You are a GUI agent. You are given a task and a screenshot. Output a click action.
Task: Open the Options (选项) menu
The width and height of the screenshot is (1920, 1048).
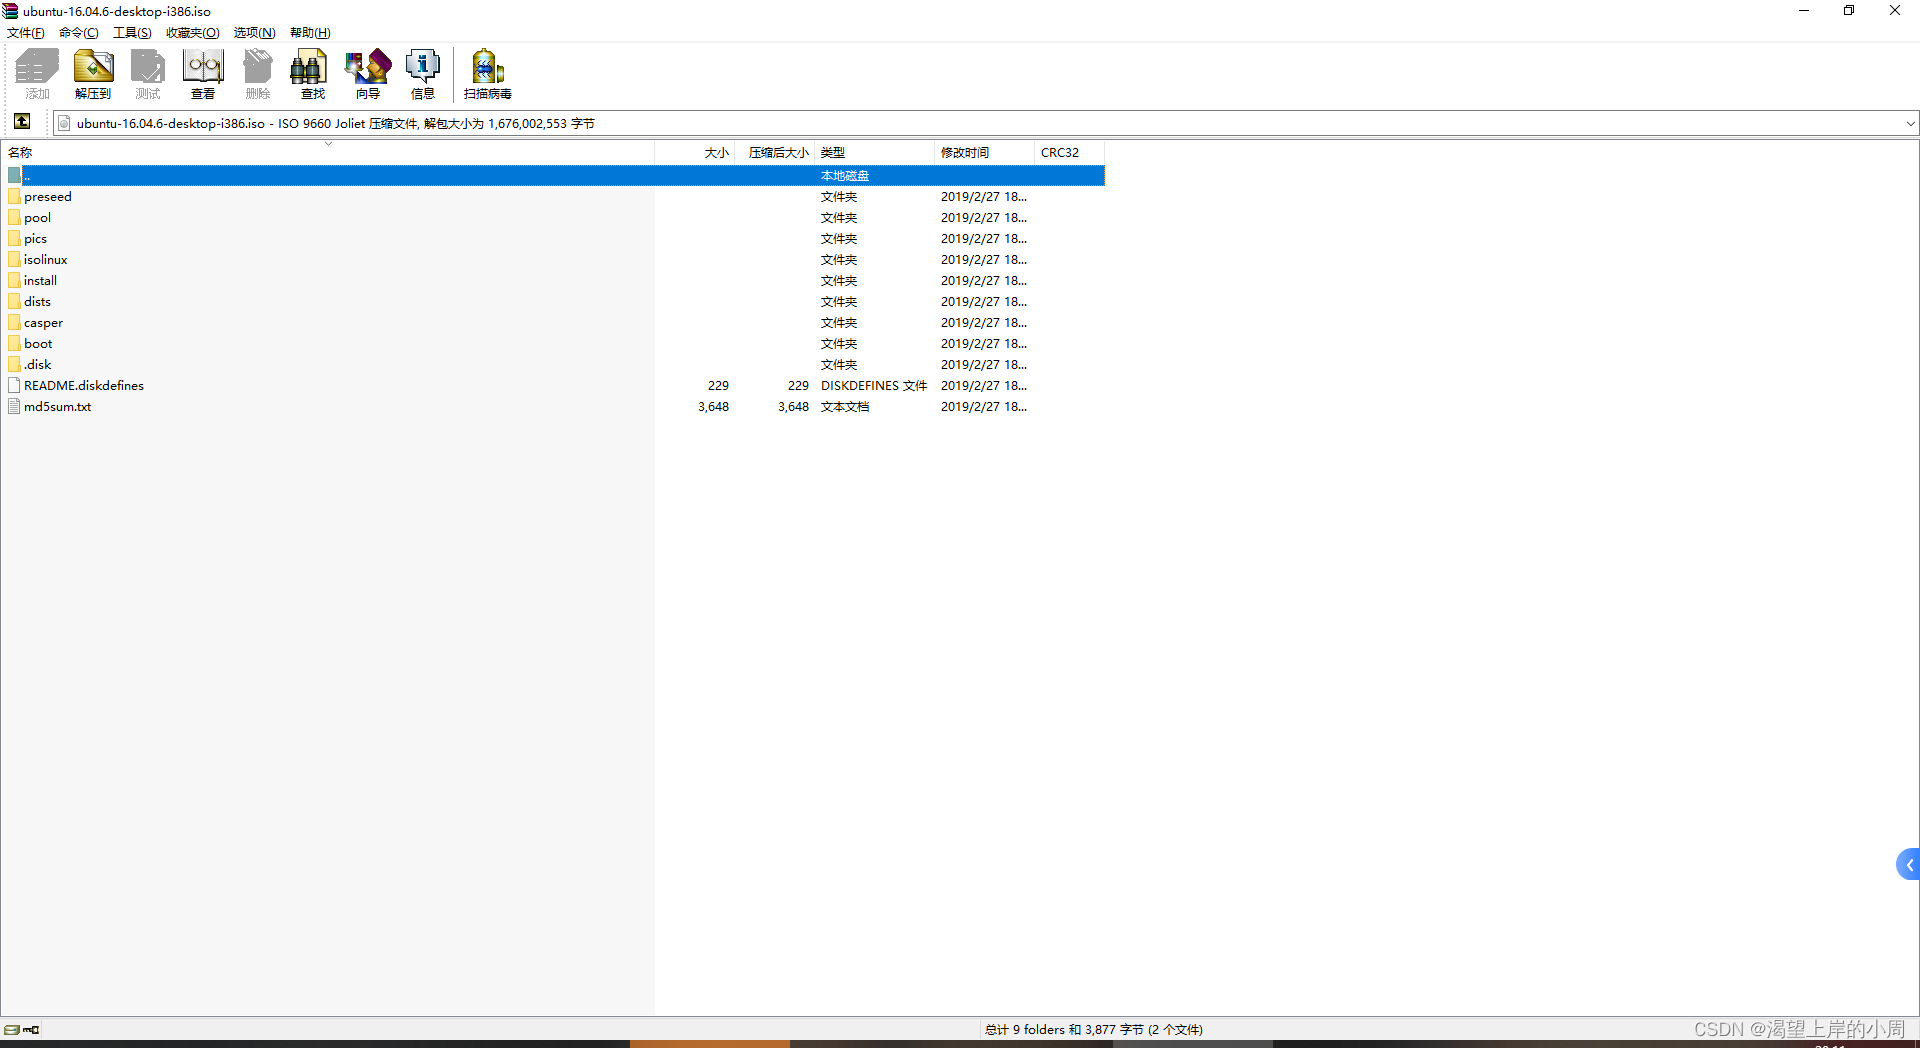click(255, 33)
